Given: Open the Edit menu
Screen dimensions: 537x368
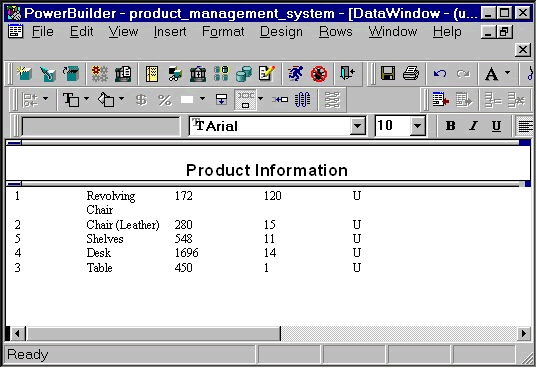Looking at the screenshot, I should point(82,32).
